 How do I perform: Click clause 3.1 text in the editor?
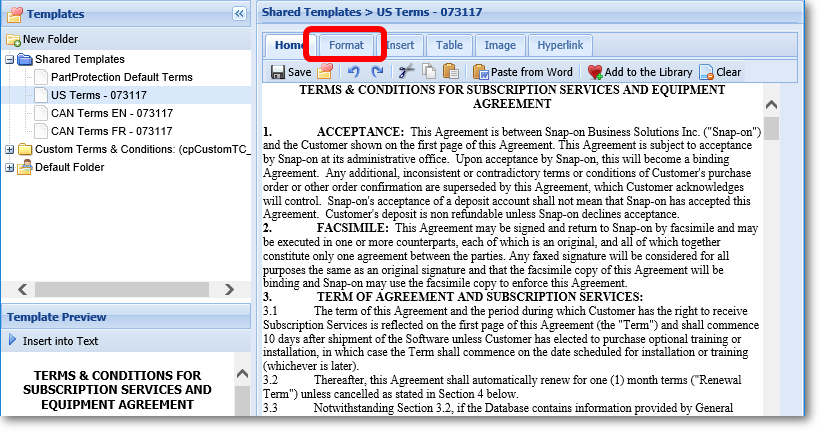point(511,338)
